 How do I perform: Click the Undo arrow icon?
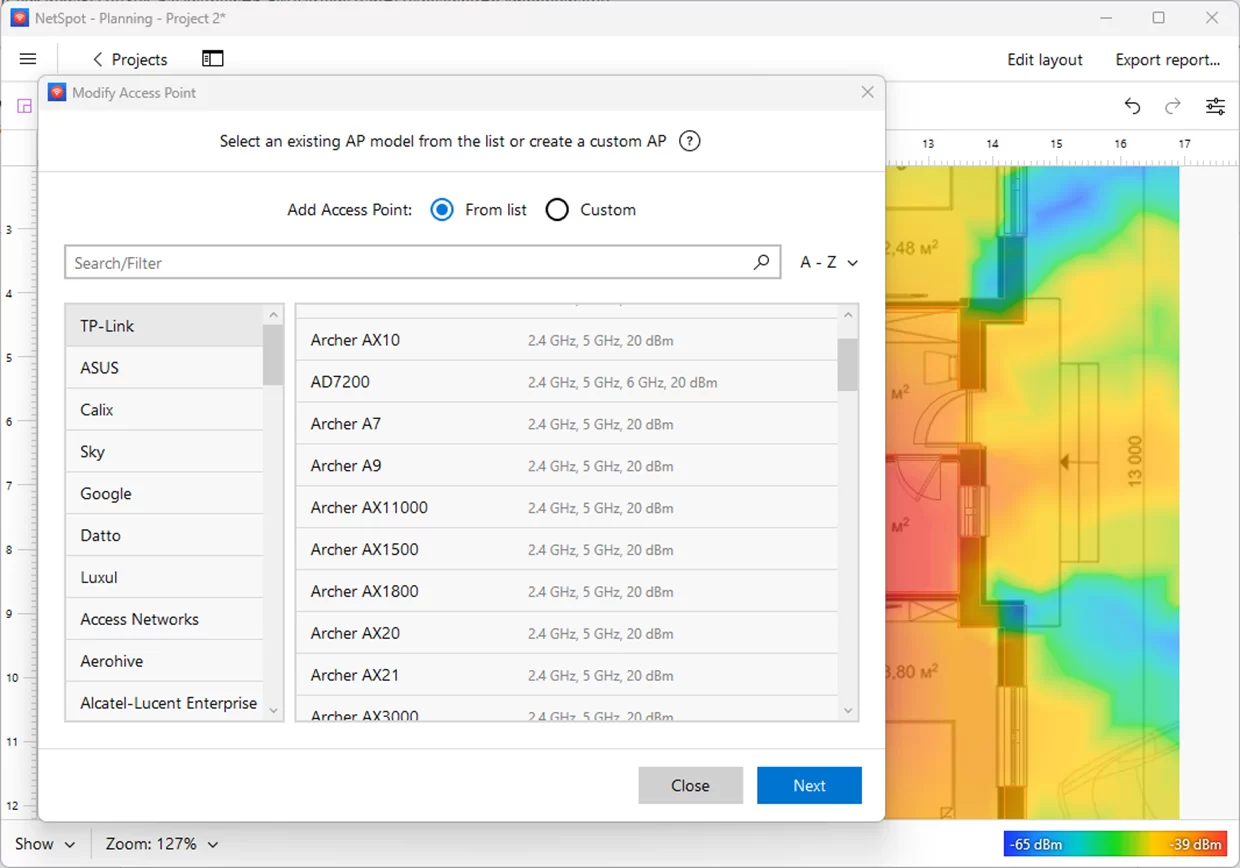(1131, 105)
